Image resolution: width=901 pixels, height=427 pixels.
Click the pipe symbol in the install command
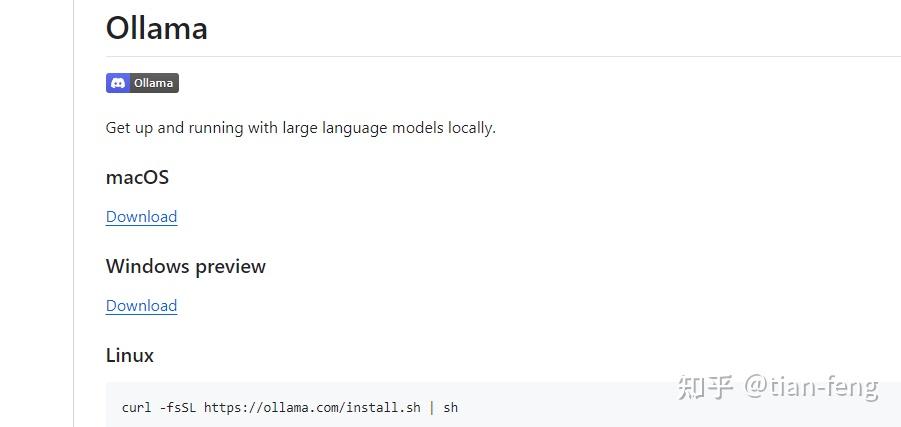(430, 408)
